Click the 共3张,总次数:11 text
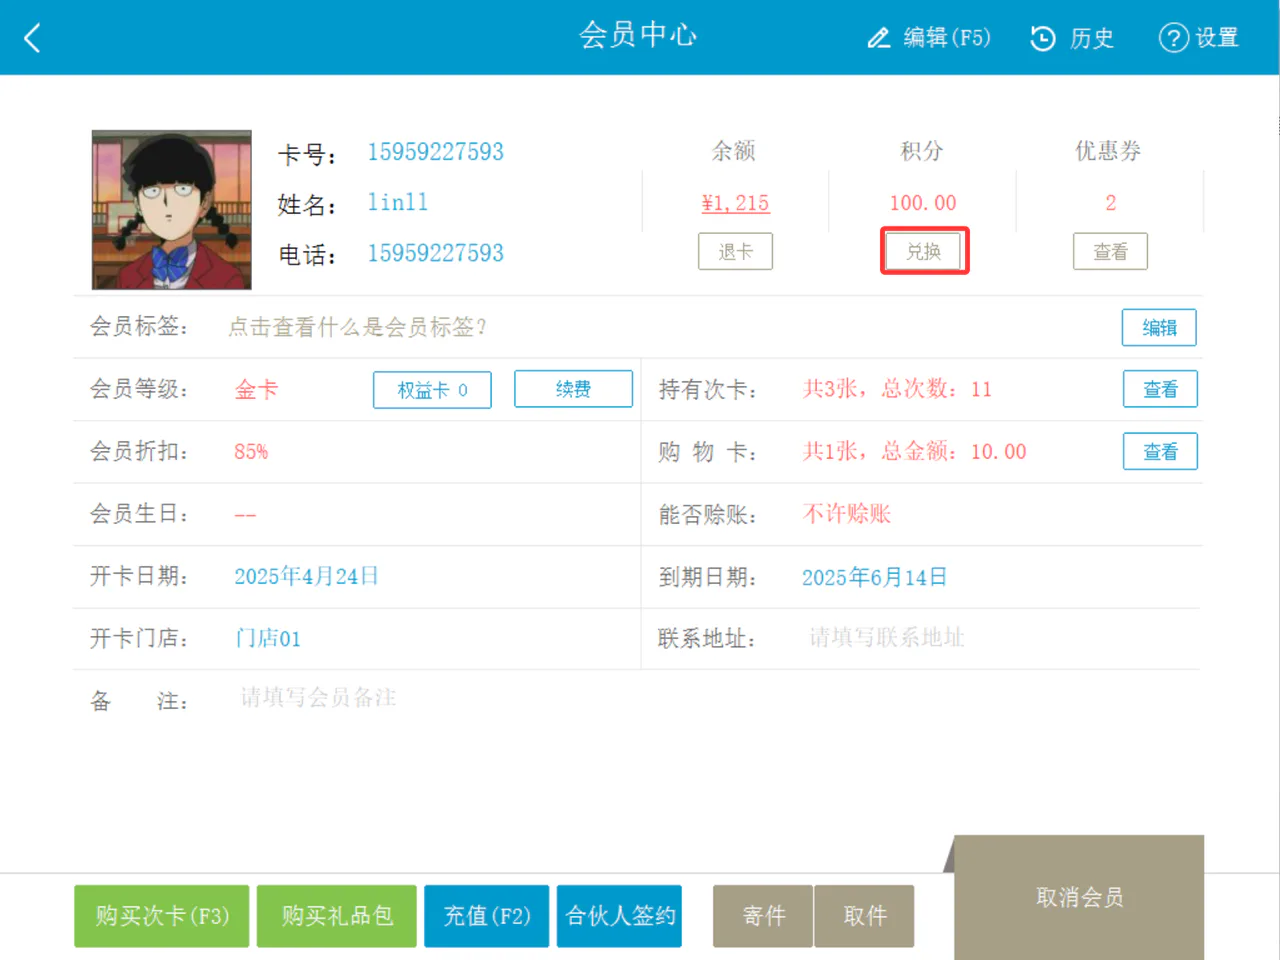This screenshot has height=960, width=1280. 897,389
